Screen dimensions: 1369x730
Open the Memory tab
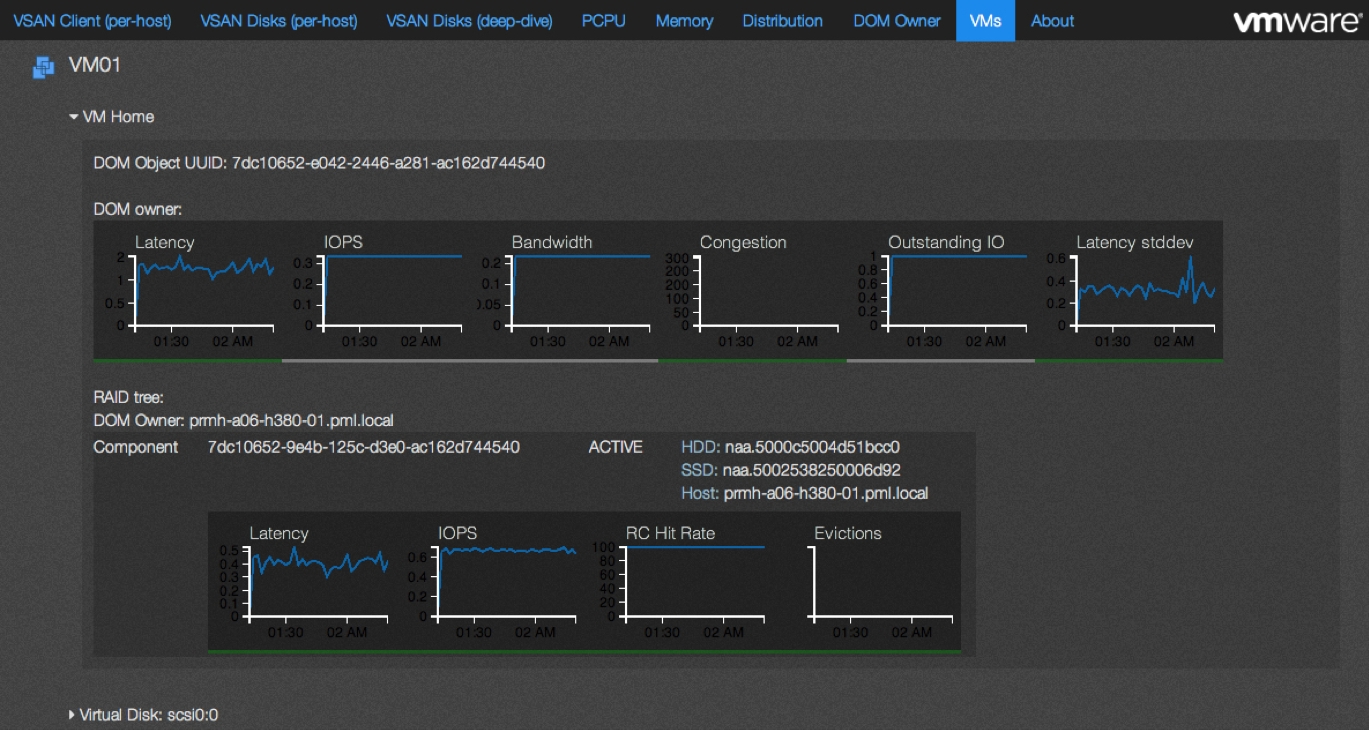point(685,21)
